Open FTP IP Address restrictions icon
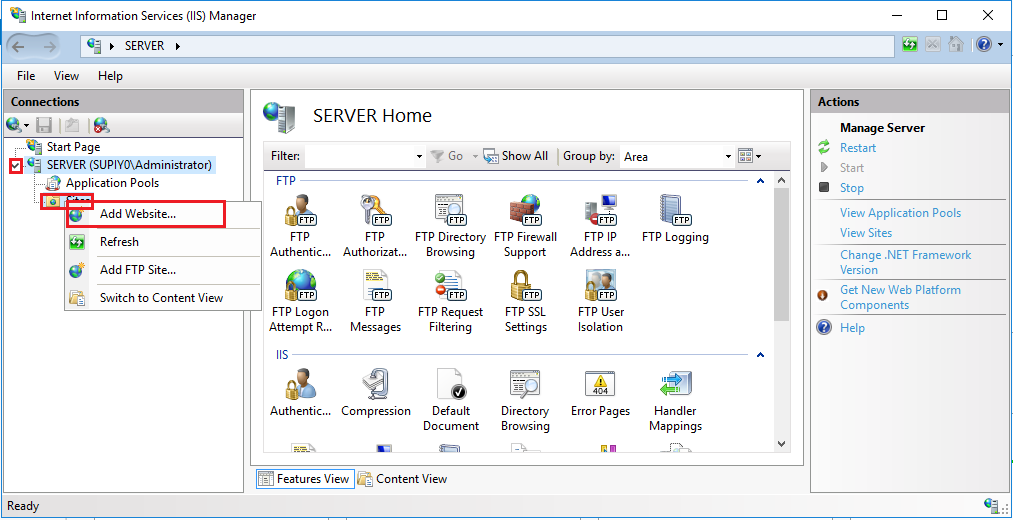This screenshot has width=1013, height=520. click(600, 225)
